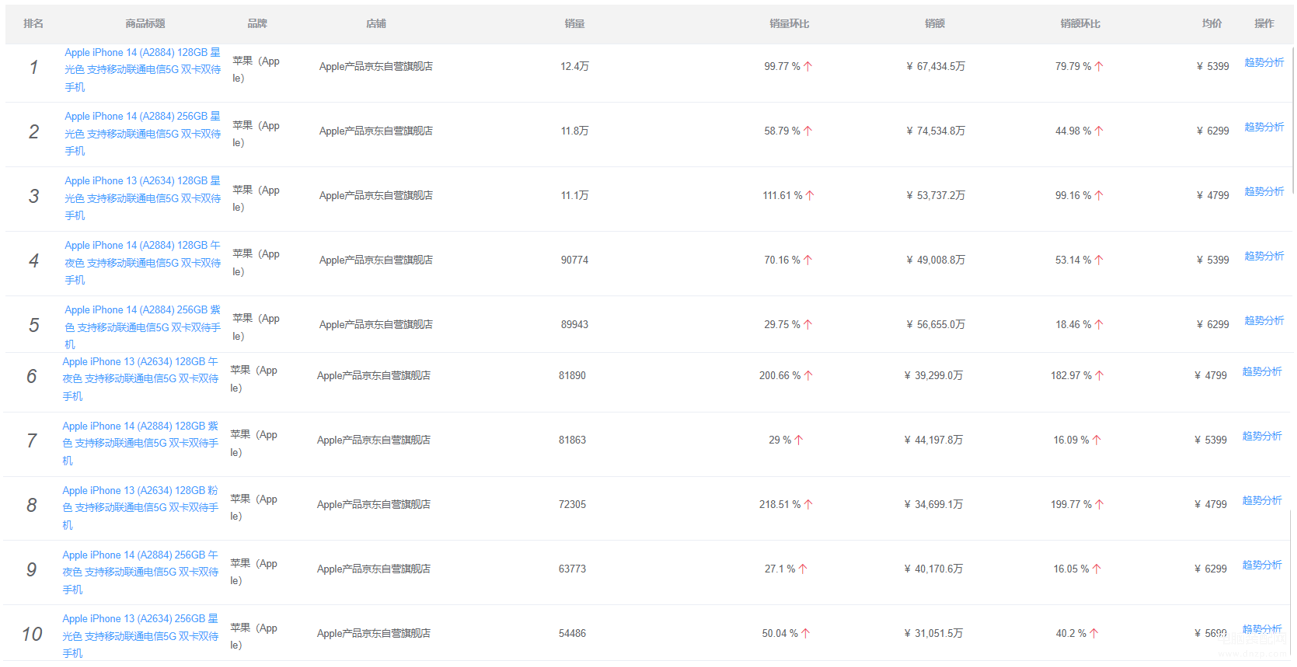Image resolution: width=1297 pixels, height=667 pixels.
Task: Select the sales cell 90774
Action: point(574,260)
